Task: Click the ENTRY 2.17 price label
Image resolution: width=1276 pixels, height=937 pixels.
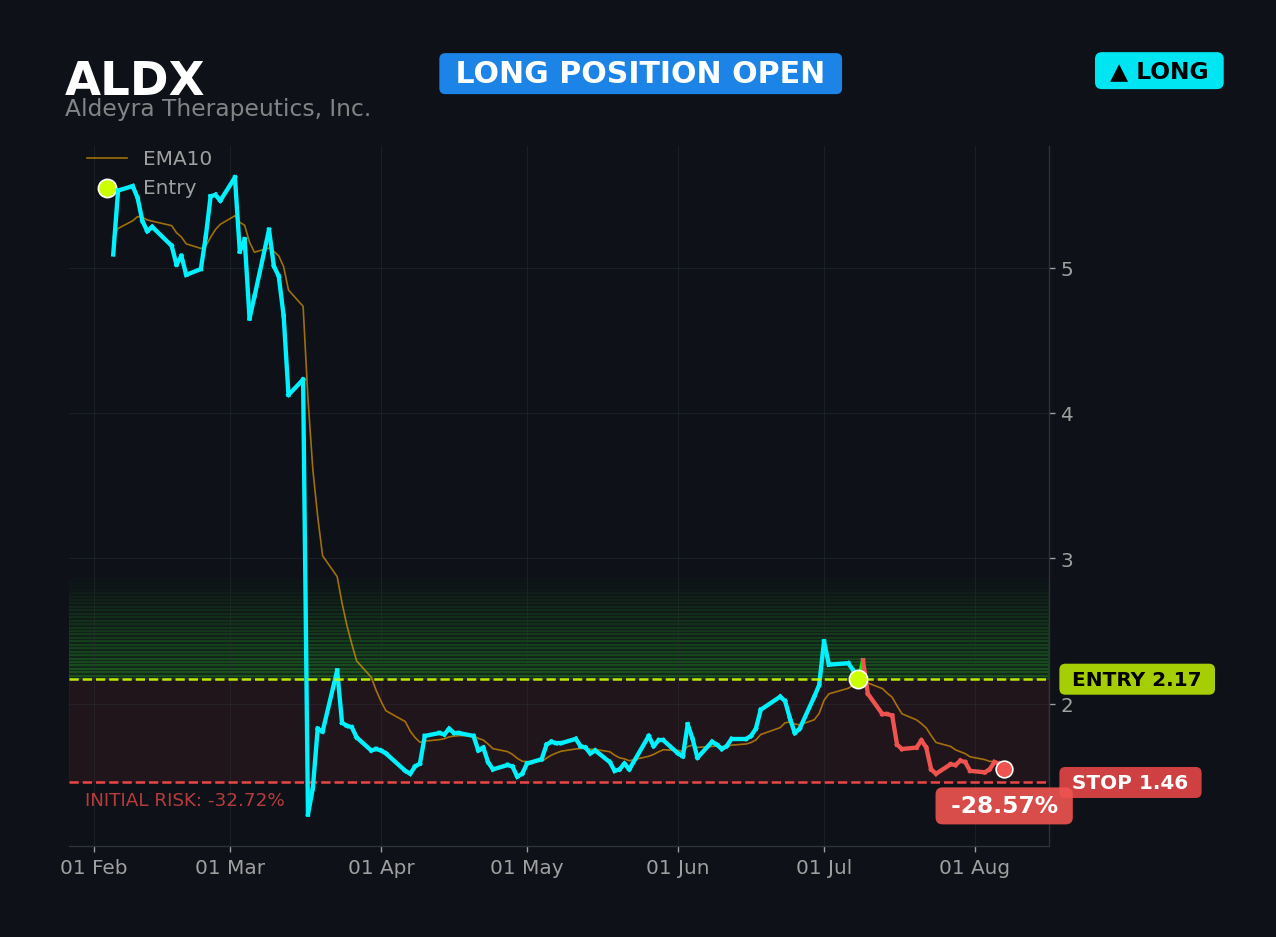Action: [1137, 679]
